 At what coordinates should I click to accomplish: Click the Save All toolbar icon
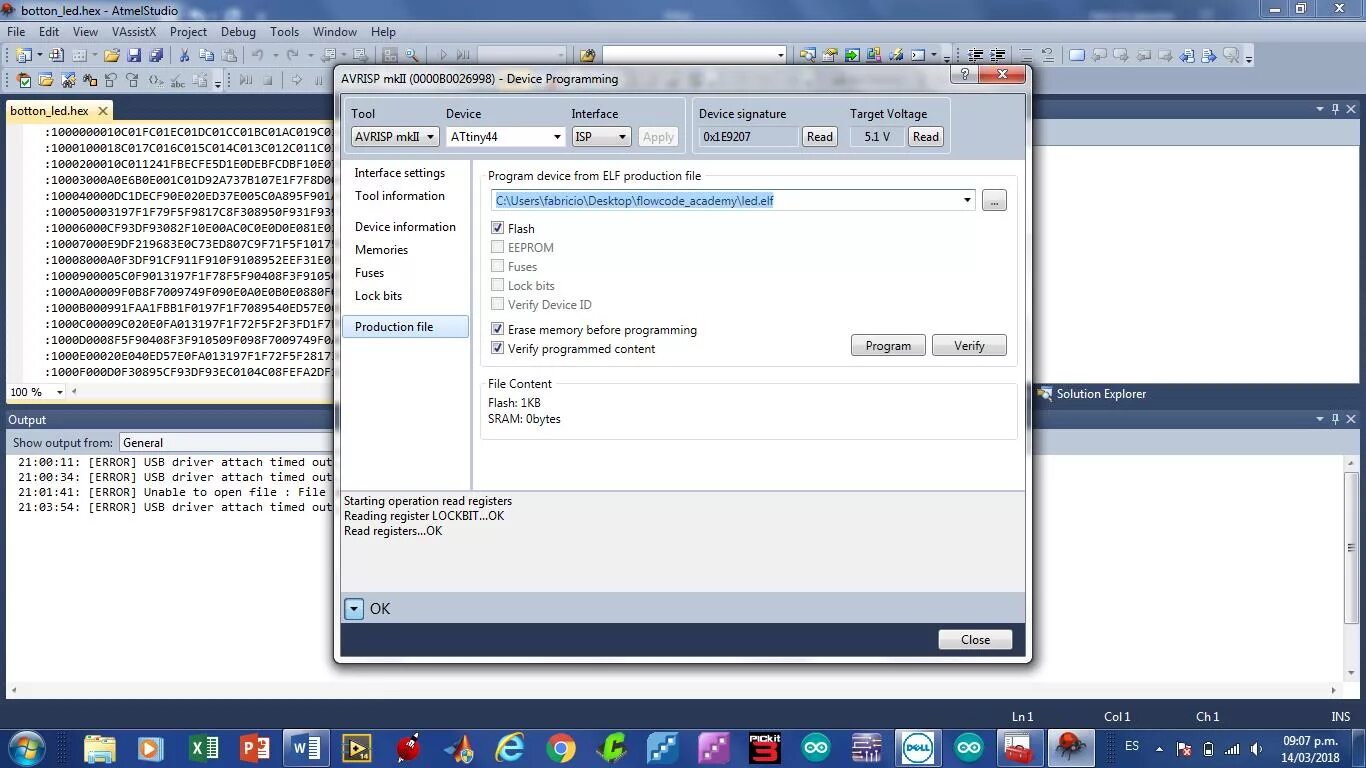point(156,55)
